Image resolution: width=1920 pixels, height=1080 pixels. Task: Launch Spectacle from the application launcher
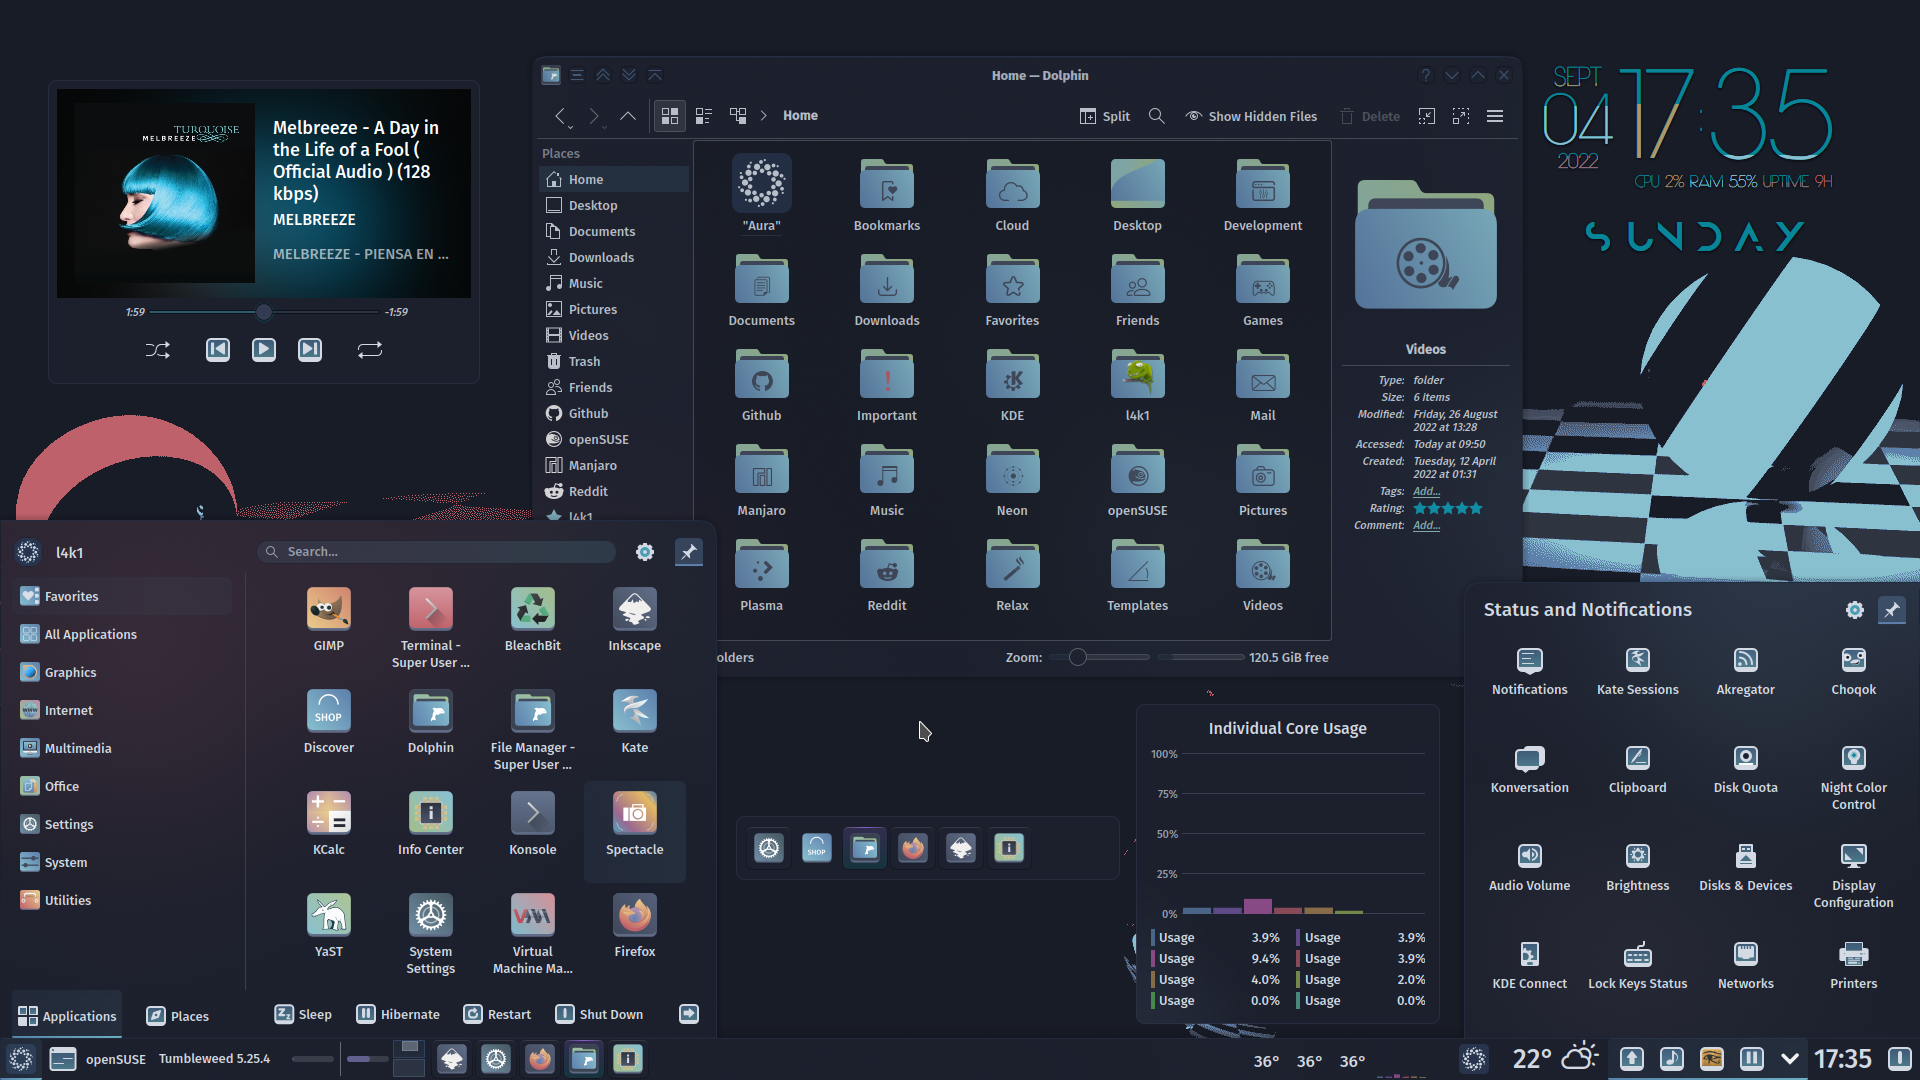click(x=634, y=822)
